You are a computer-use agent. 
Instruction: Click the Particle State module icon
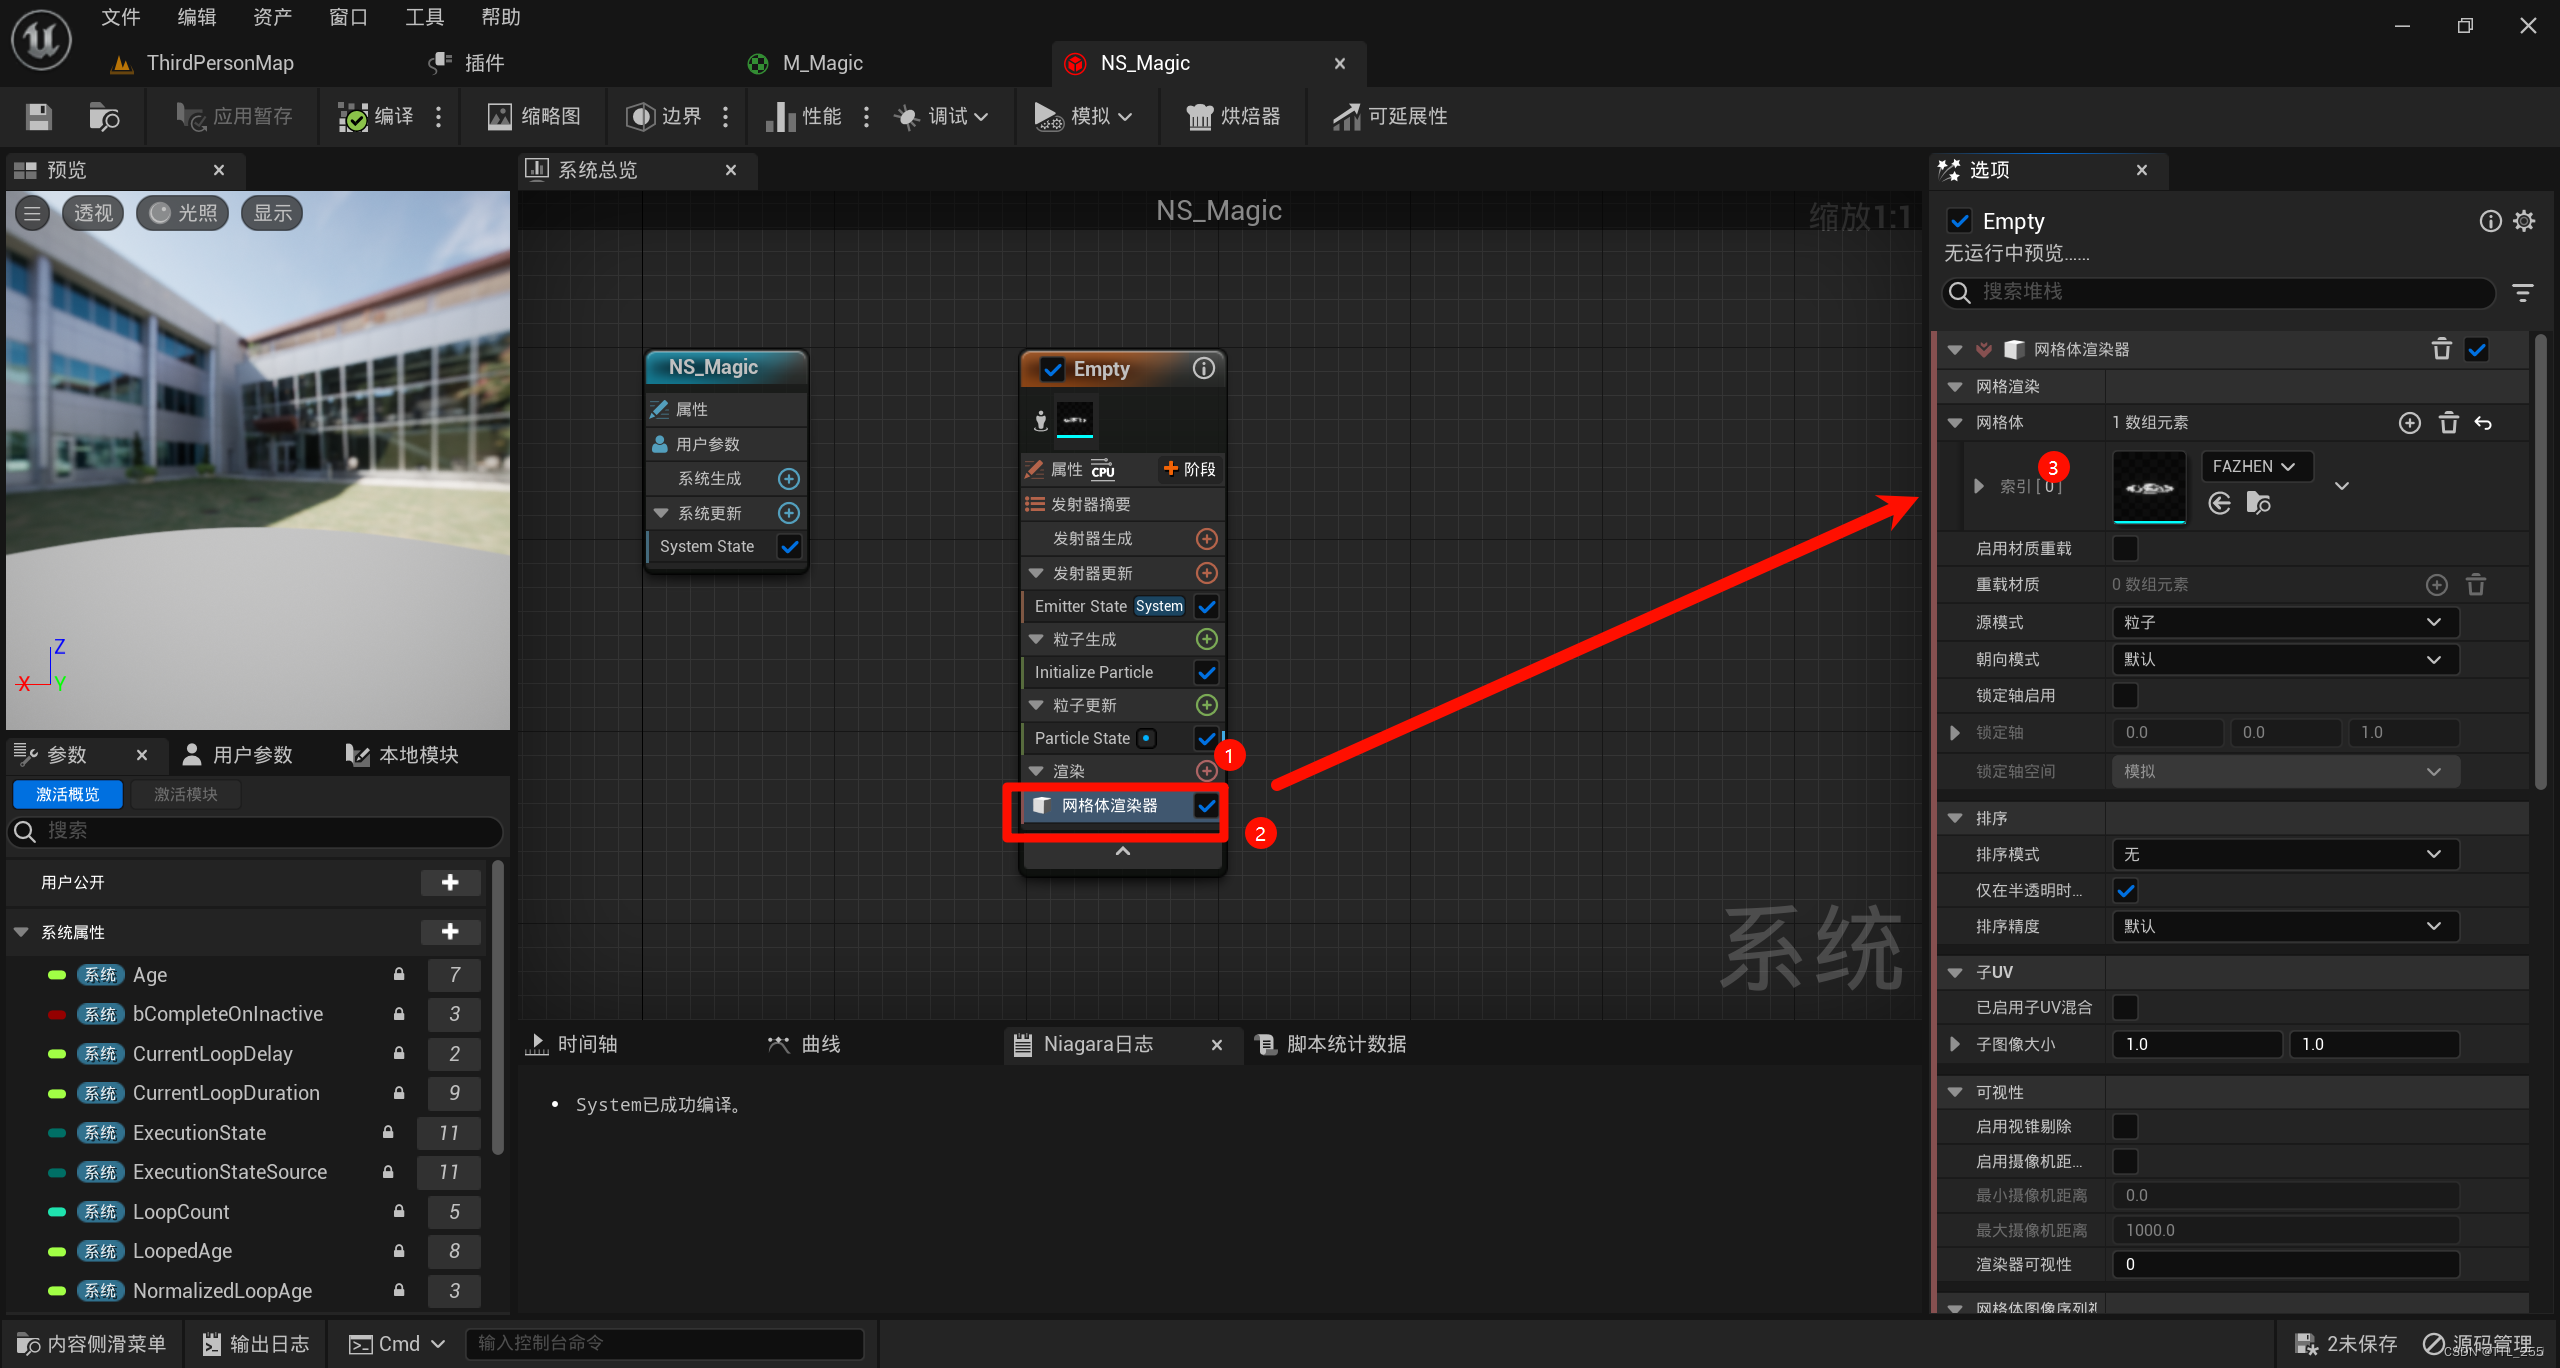1145,738
